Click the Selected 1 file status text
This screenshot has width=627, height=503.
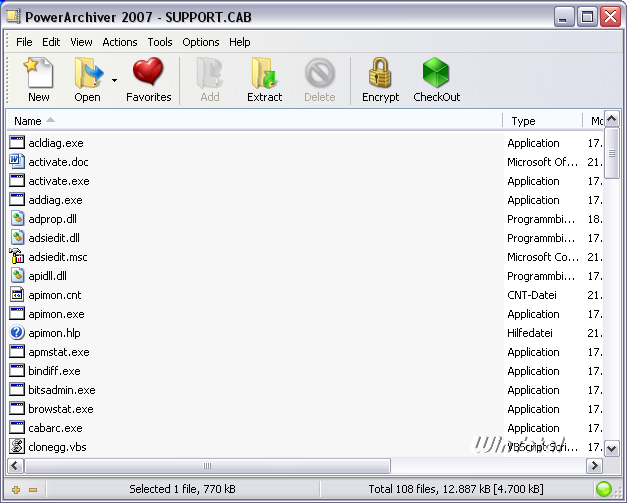[182, 489]
